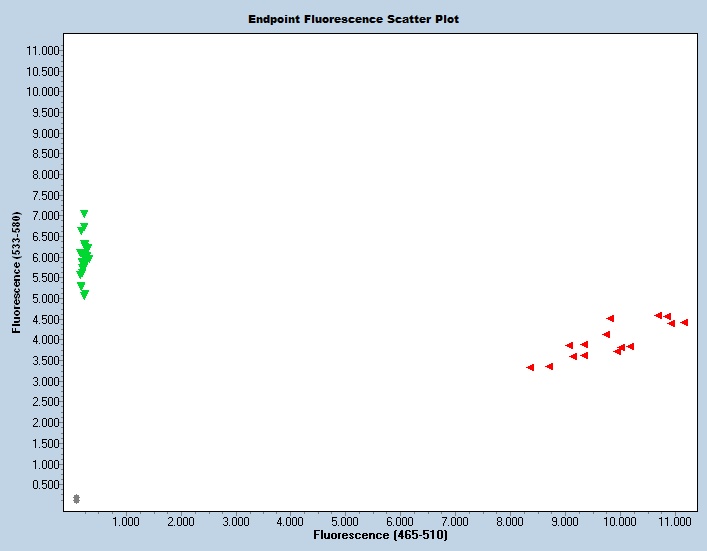Viewport: 707px width, 551px height.
Task: Select the 9.000 tick label on y-axis
Action: pyautogui.click(x=45, y=133)
